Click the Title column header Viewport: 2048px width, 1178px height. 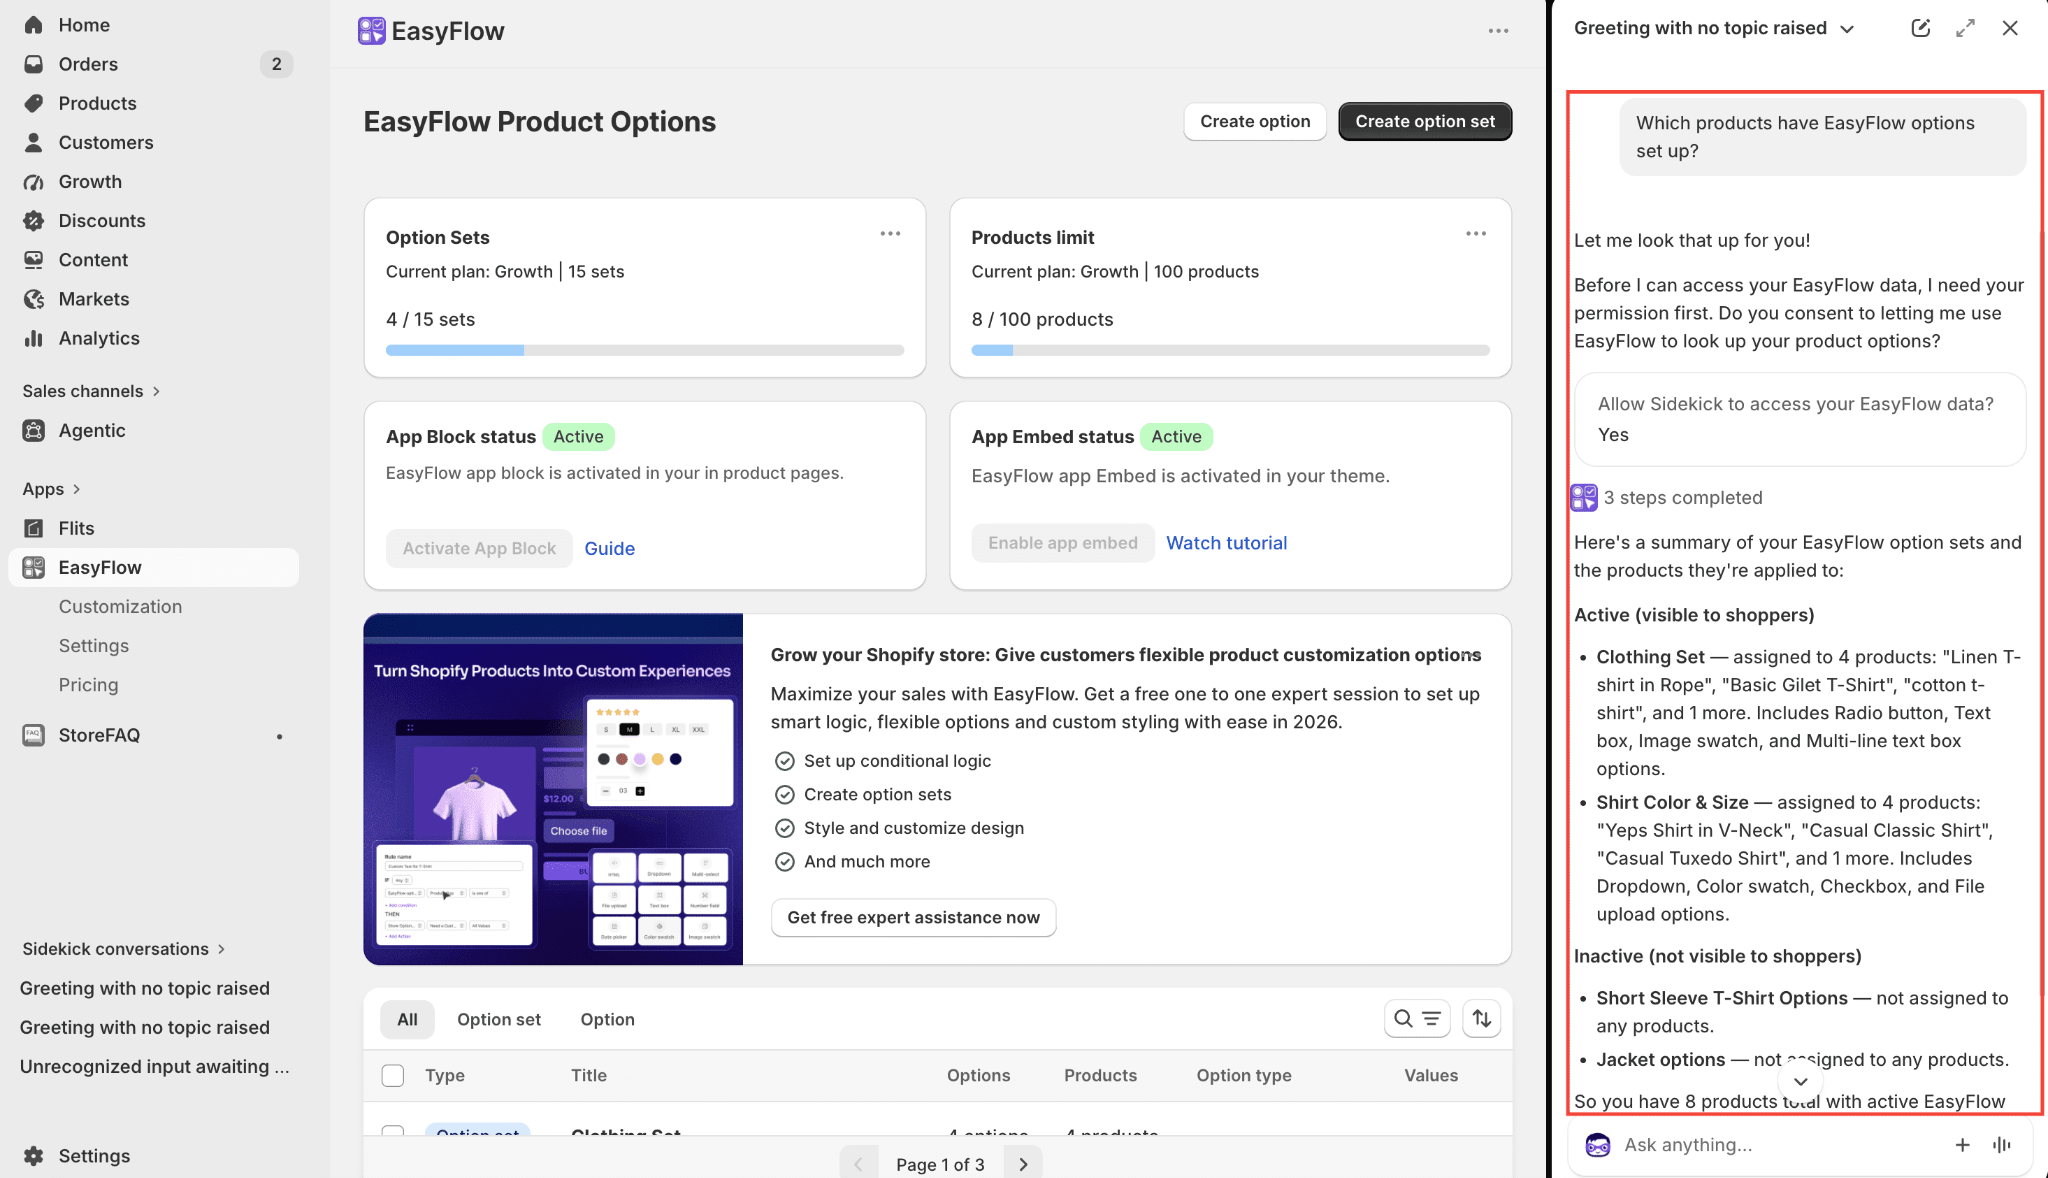tap(589, 1075)
